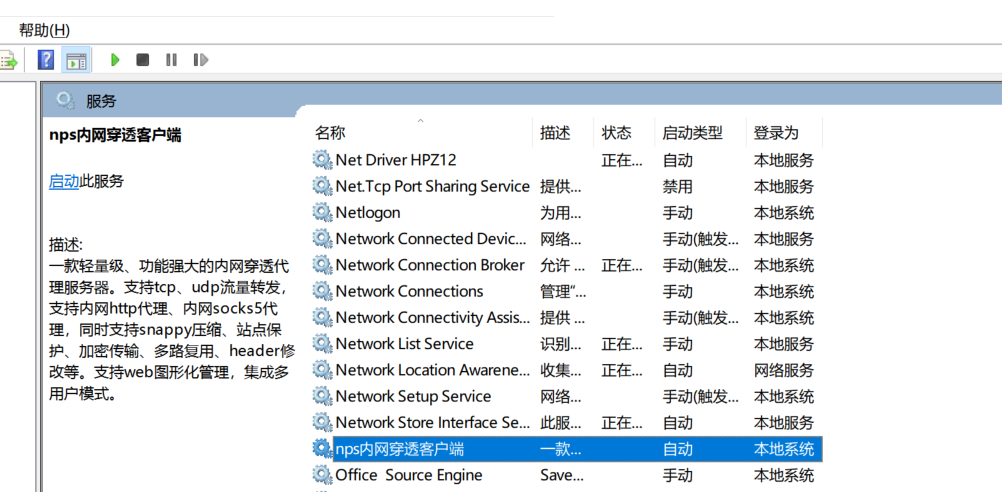Click 管理“... description of Network Connections
The image size is (1002, 492).
pos(563,291)
